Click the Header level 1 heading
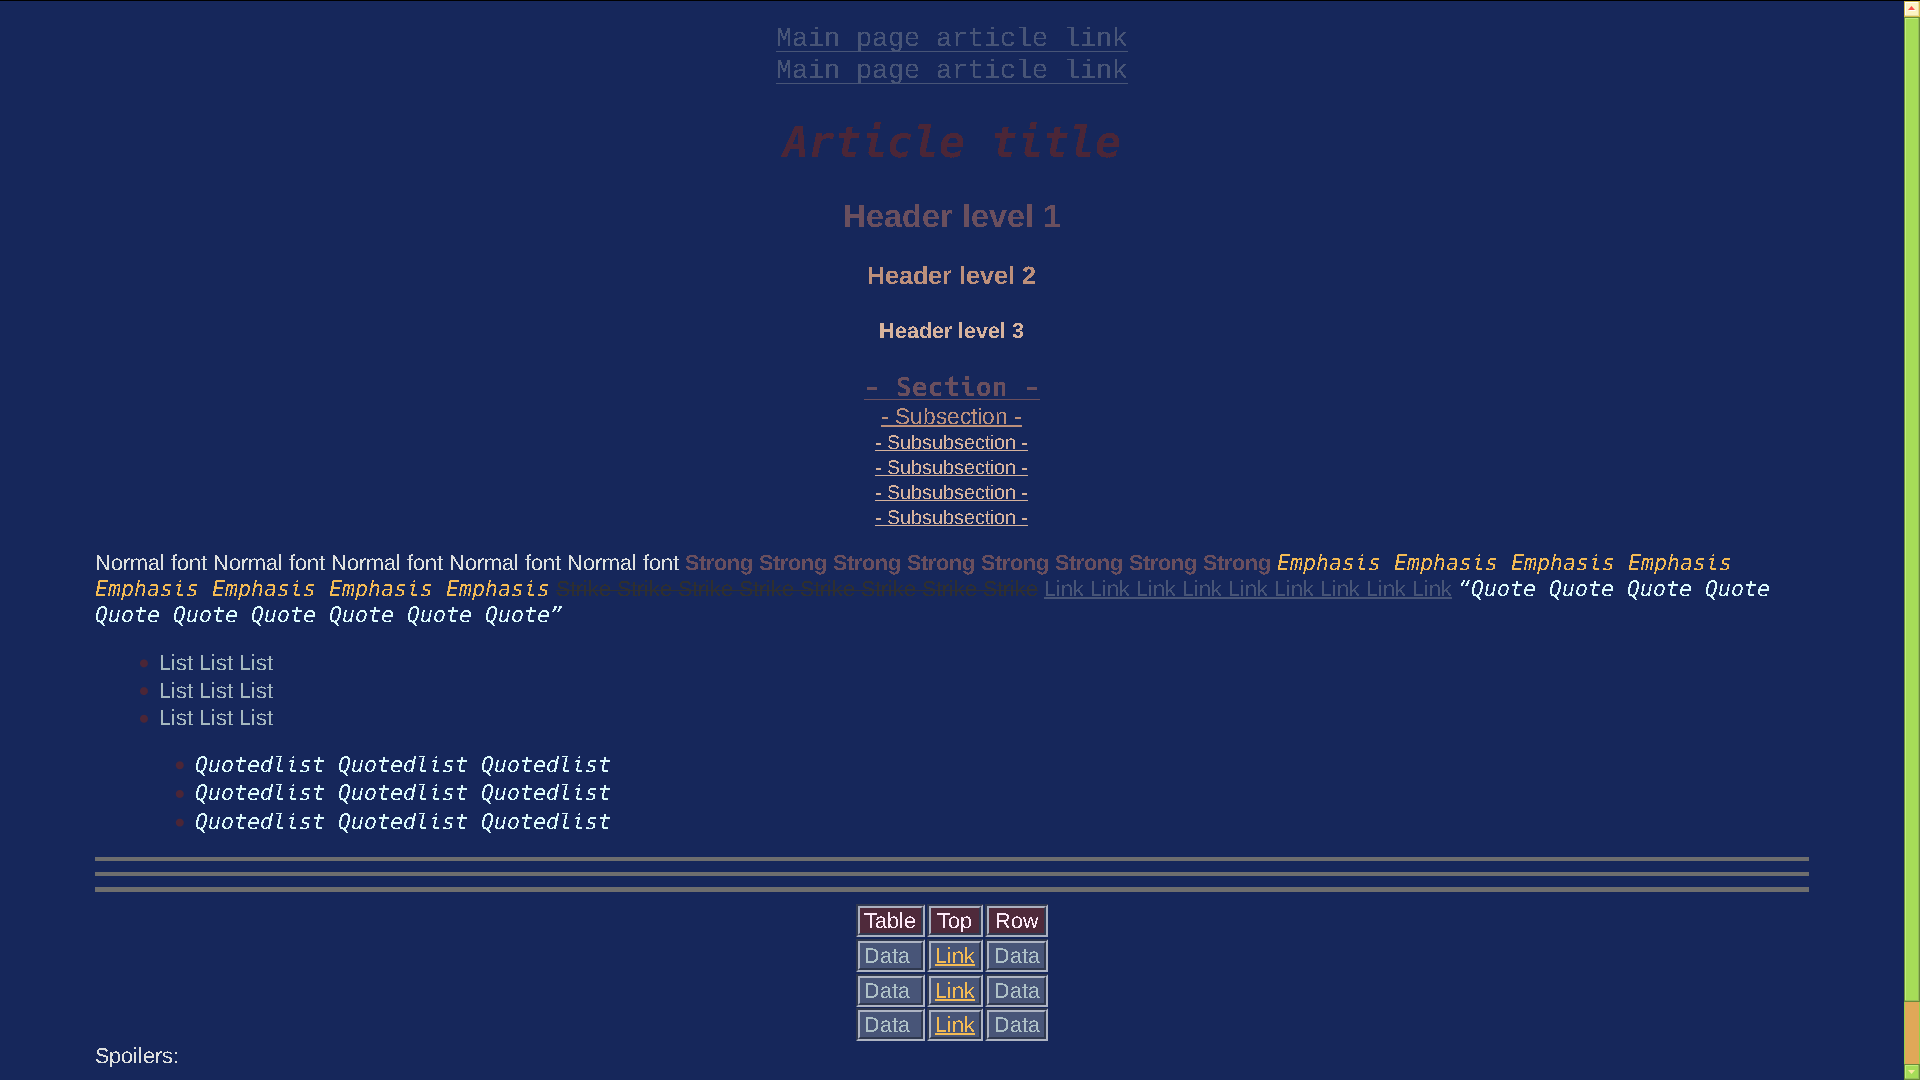This screenshot has width=1920, height=1080. tap(951, 216)
